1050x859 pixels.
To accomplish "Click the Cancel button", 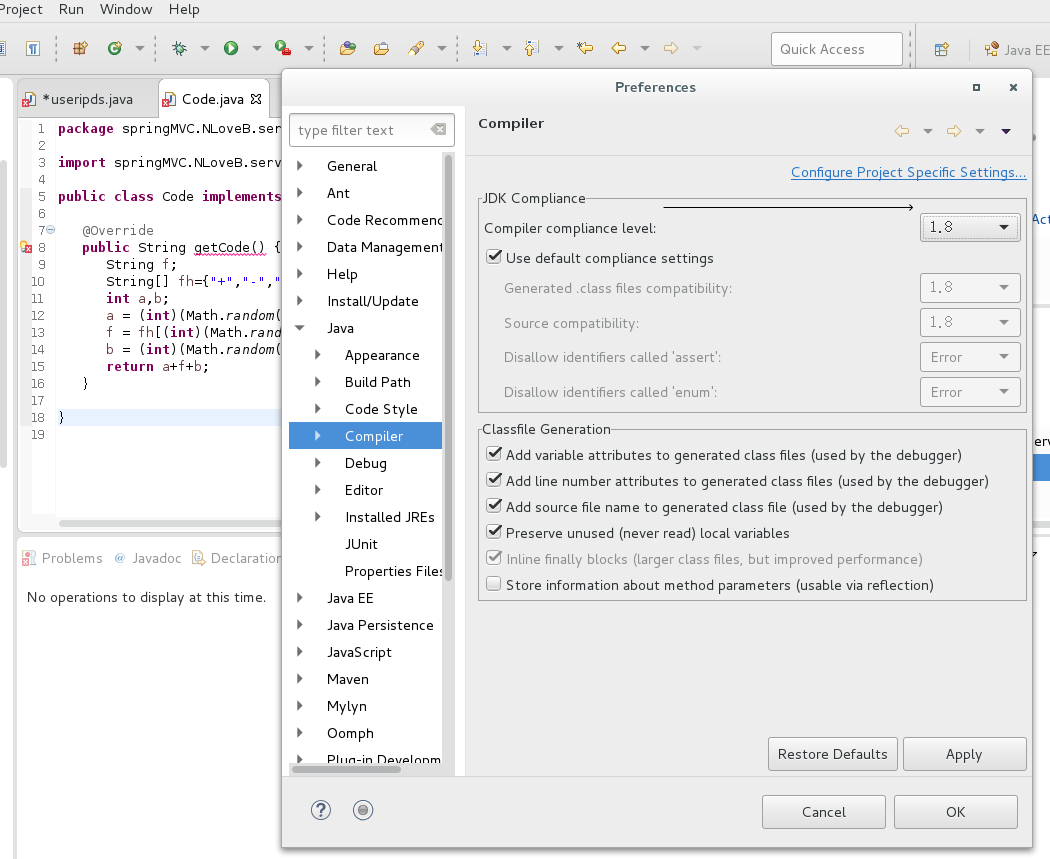I will (x=824, y=811).
